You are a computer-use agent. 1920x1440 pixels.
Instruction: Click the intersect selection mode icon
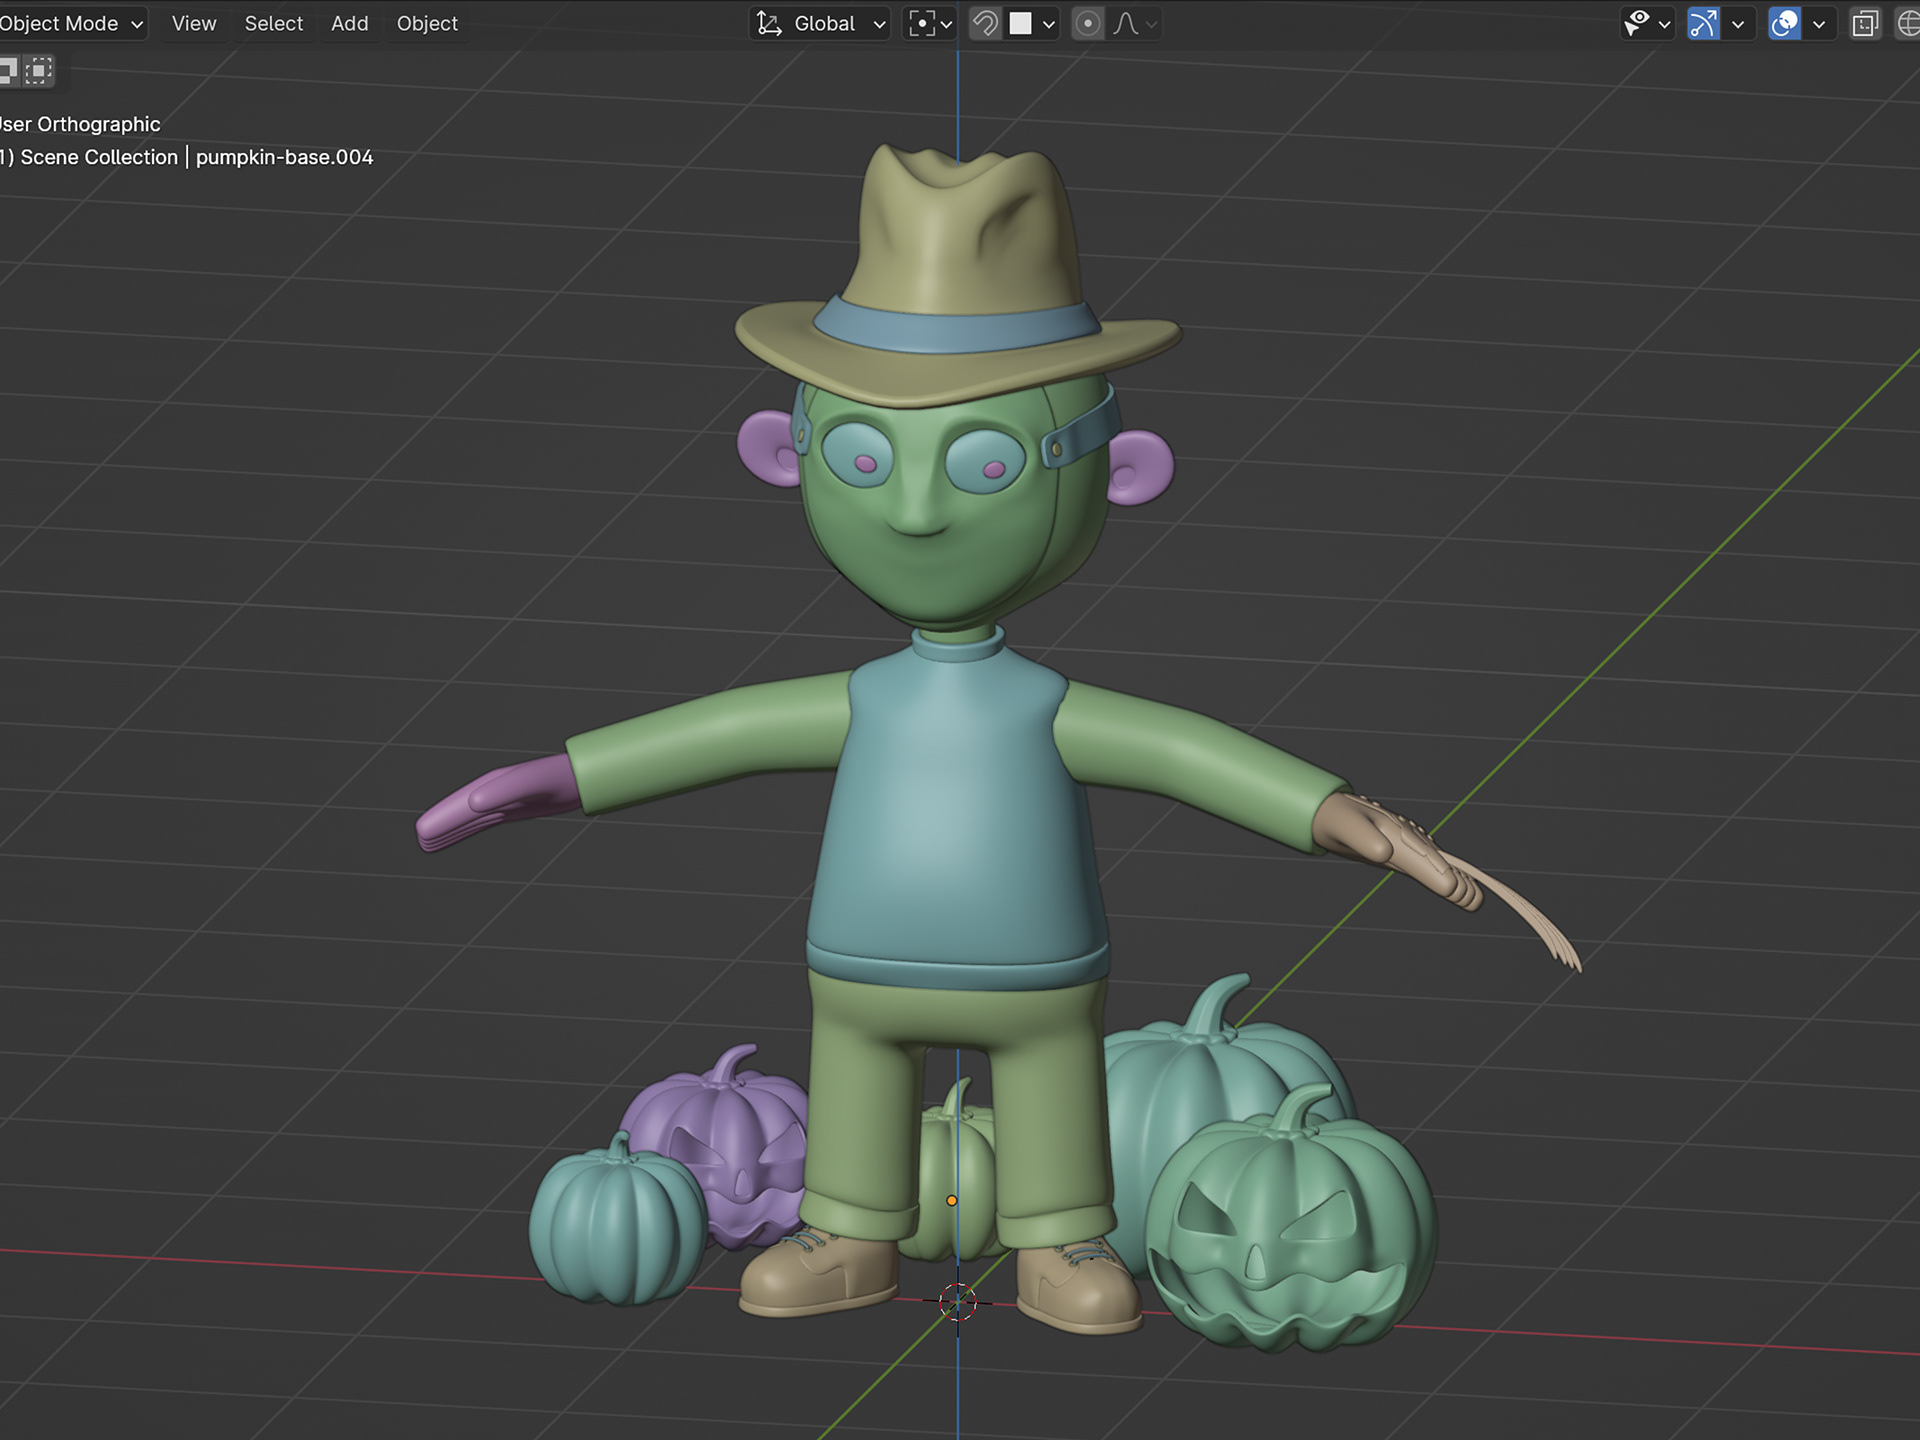pos(39,70)
